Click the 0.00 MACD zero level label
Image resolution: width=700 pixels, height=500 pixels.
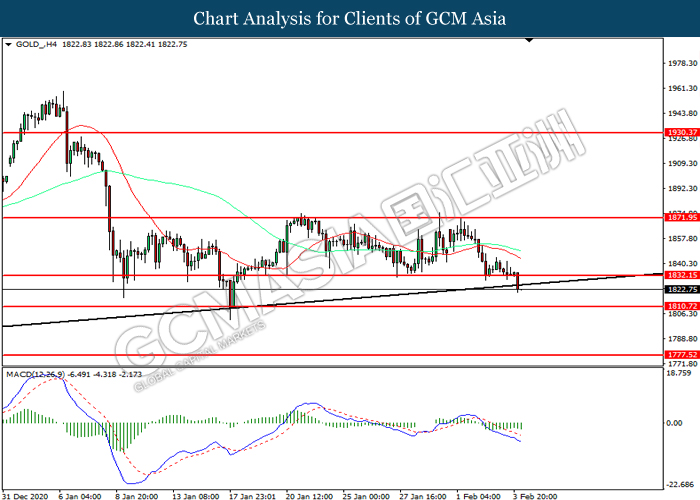[675, 422]
